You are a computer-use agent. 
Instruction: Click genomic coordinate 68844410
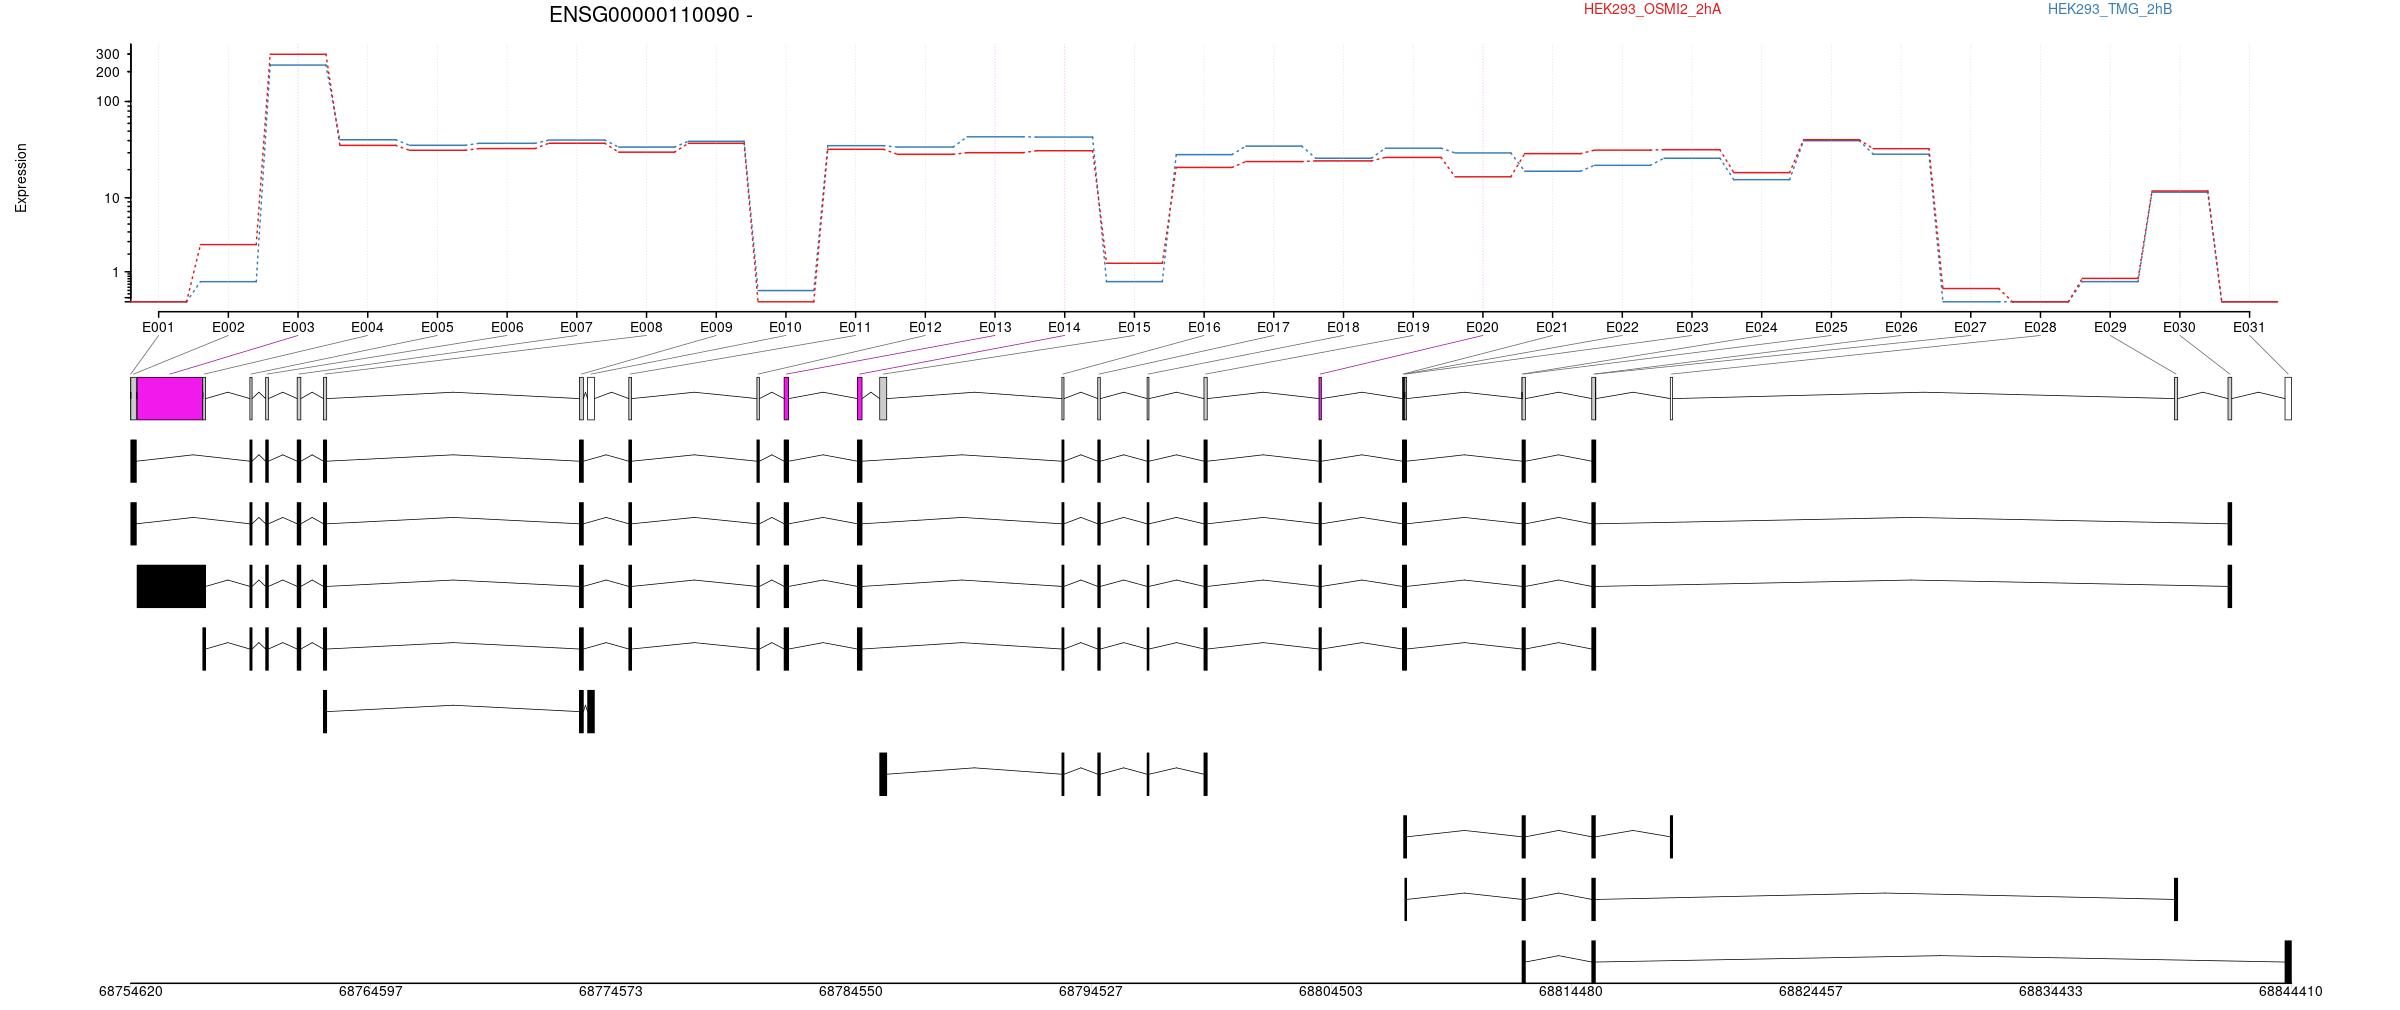click(x=2290, y=992)
